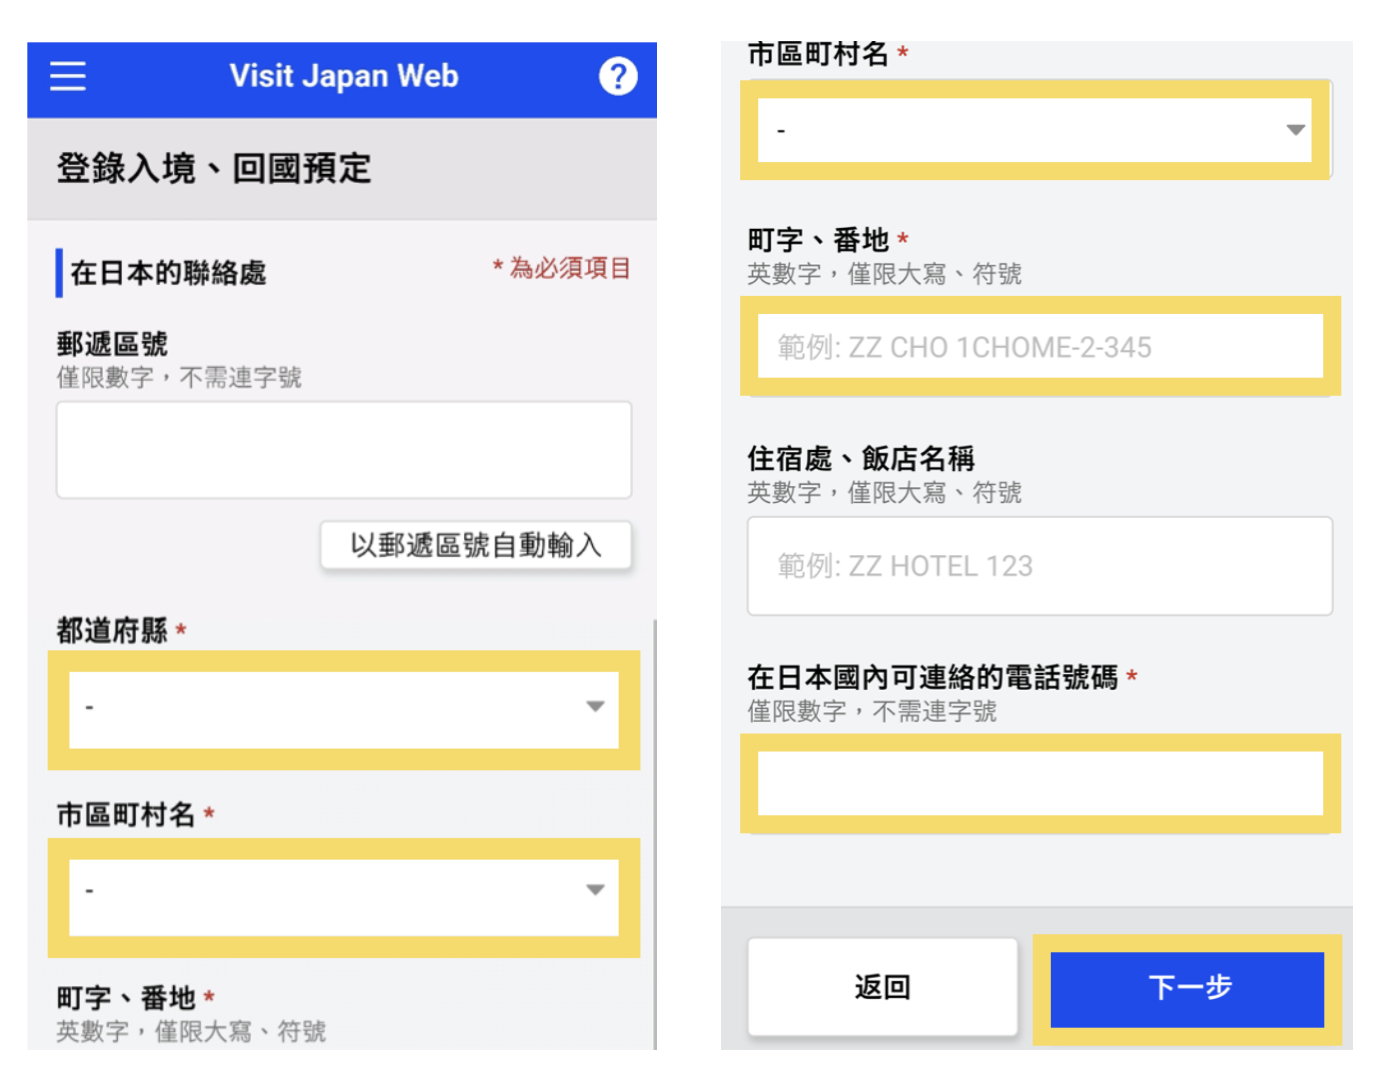This screenshot has height=1068, width=1374.
Task: Expand 市區町村名 dropdown in the left screen
Action: click(330, 891)
